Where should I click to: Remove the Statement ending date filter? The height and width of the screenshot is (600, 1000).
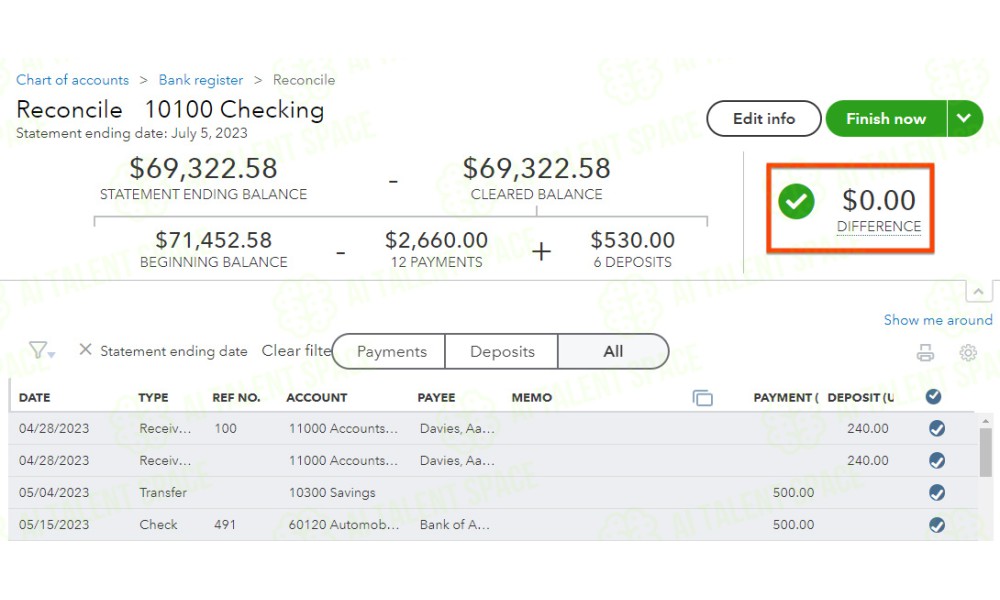pos(85,350)
